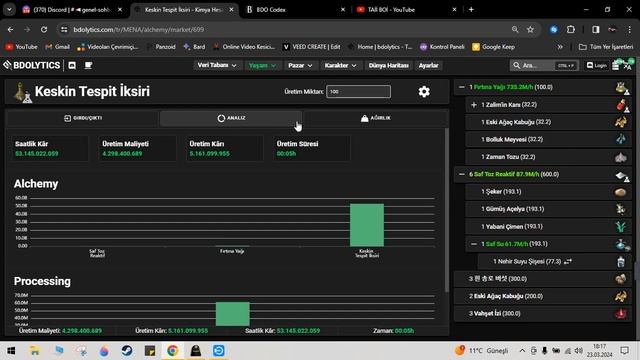Open the Pazar dropdown menu
This screenshot has height=360, width=640.
coord(300,65)
